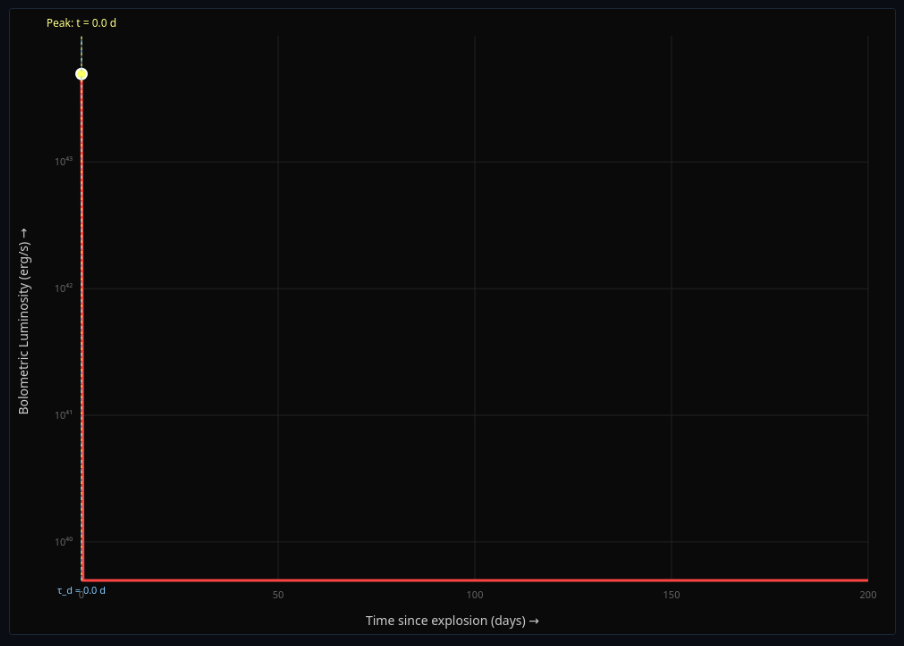
Task: Click the 10^41 y-axis tick label
Action: point(65,414)
